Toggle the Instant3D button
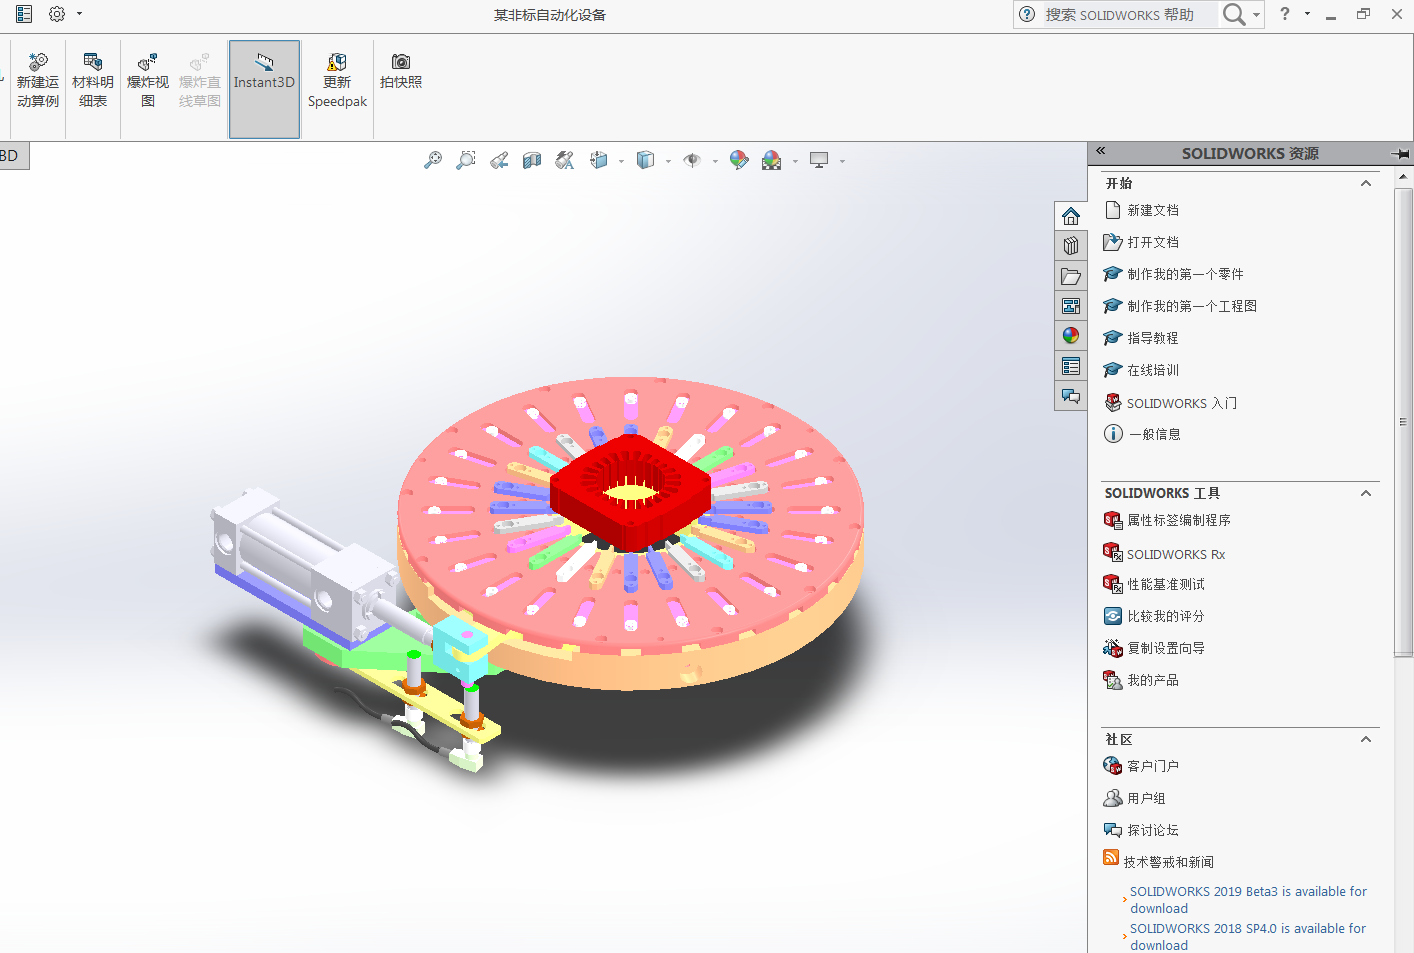 point(264,89)
